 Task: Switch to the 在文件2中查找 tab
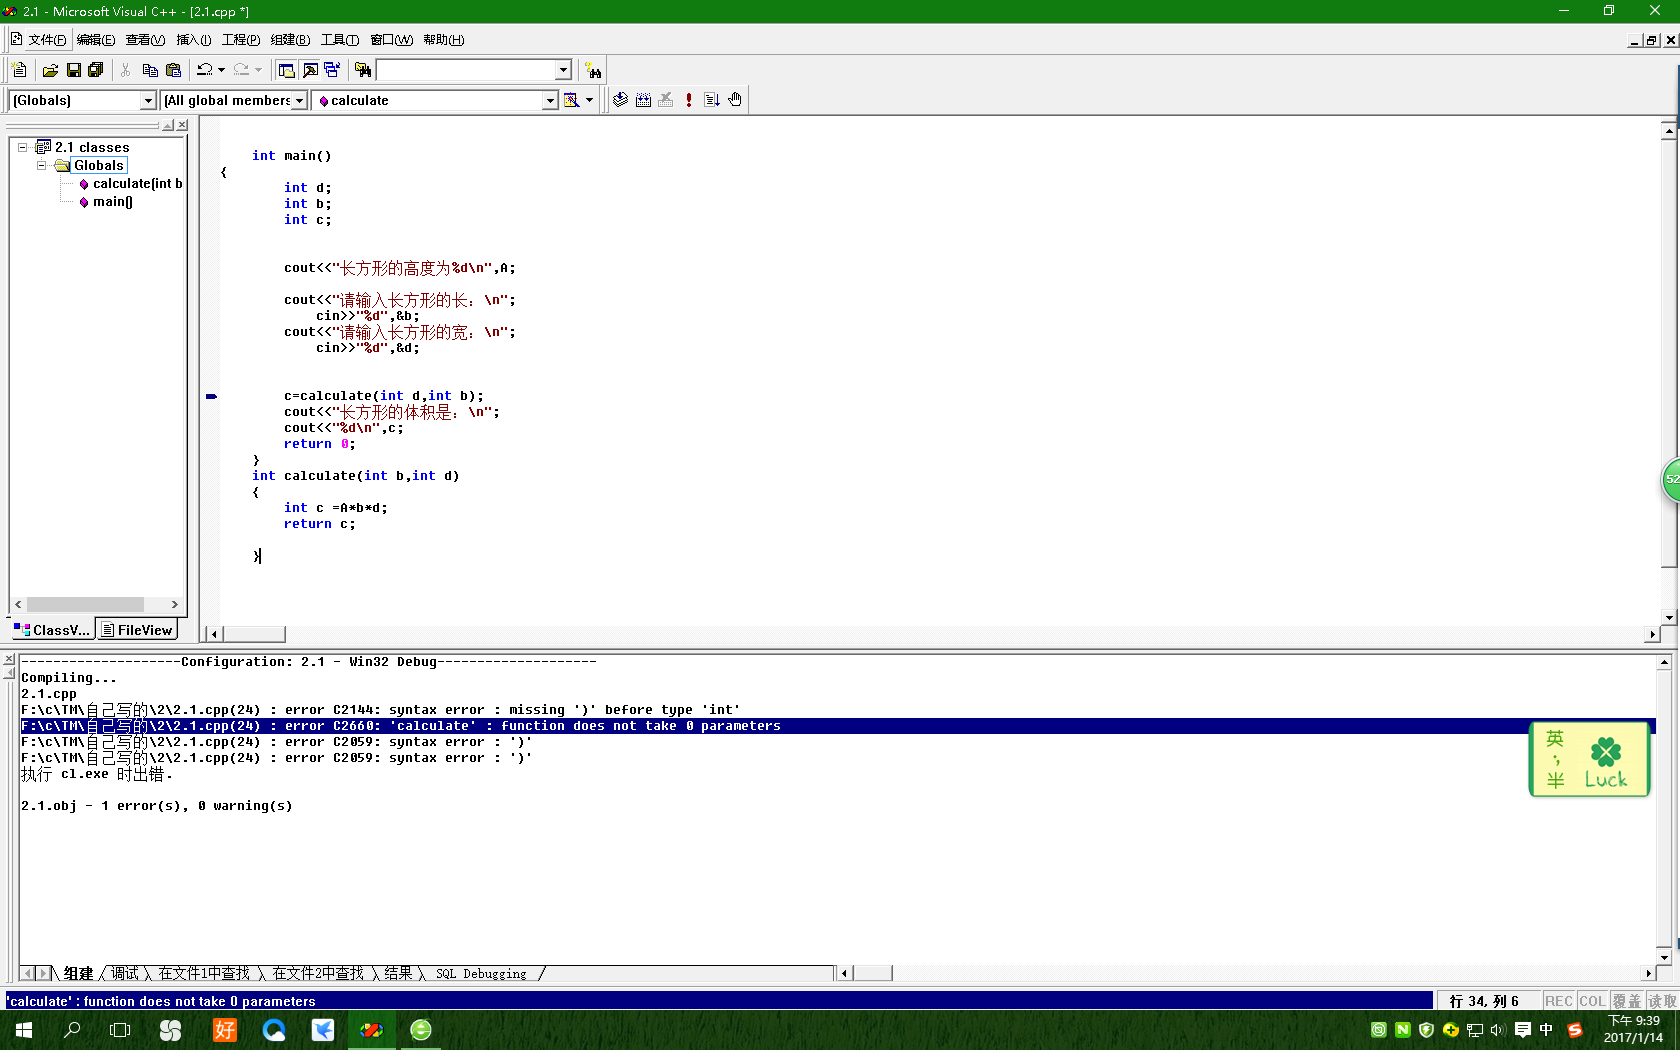tap(318, 973)
